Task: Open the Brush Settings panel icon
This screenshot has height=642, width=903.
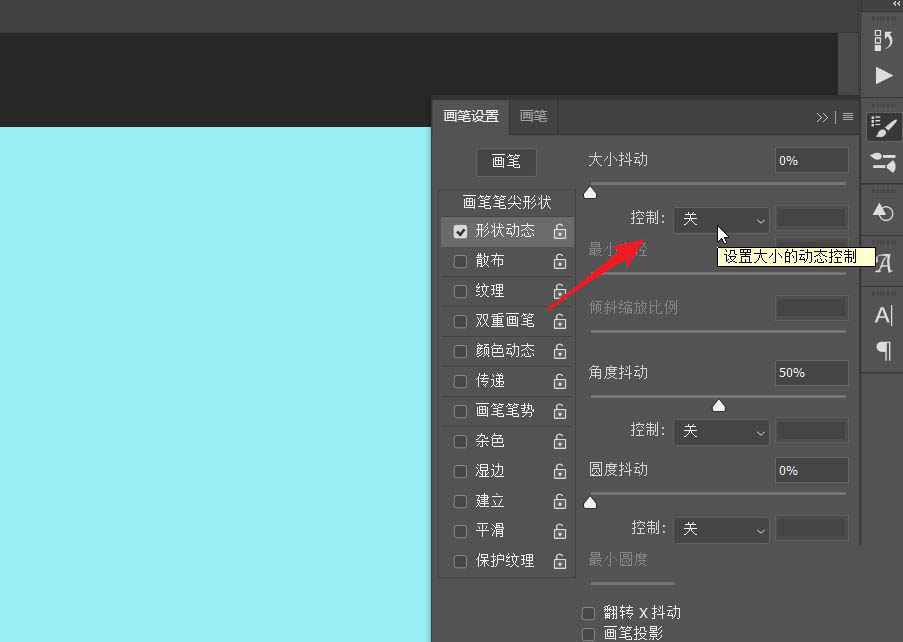Action: point(883,127)
